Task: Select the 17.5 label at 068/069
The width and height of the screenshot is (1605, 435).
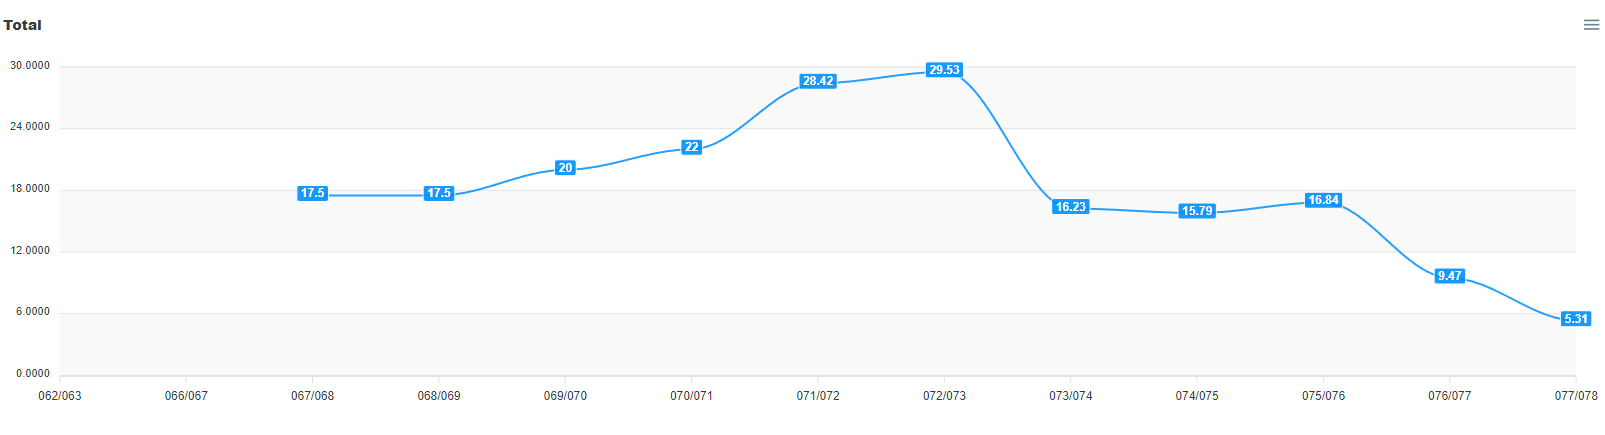Action: [439, 193]
